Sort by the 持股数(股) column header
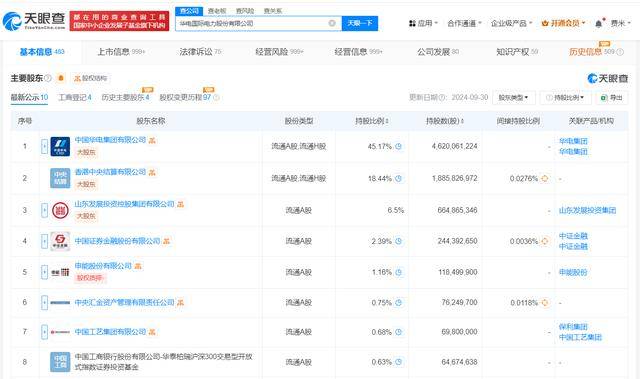This screenshot has height=379, width=640. (445, 121)
